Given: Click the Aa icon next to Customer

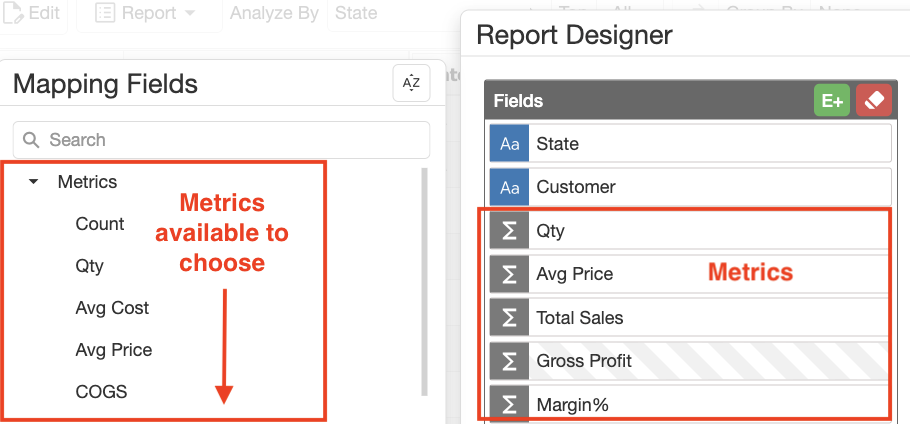Looking at the screenshot, I should (x=510, y=187).
